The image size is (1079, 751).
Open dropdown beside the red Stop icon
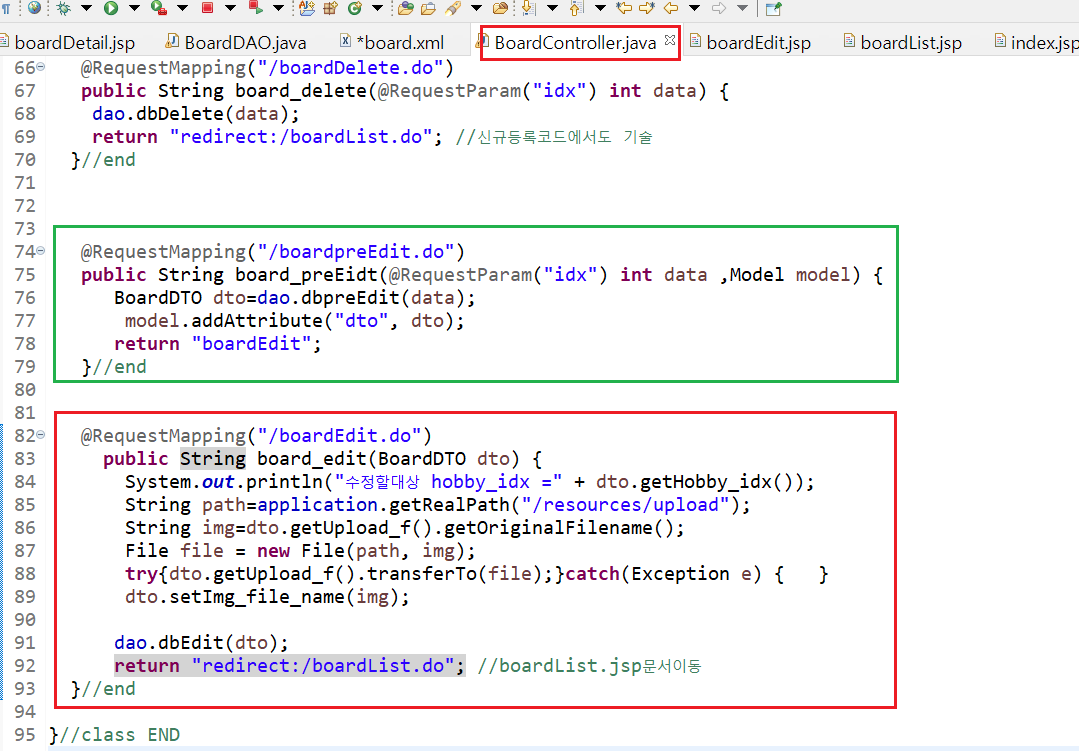(x=231, y=8)
